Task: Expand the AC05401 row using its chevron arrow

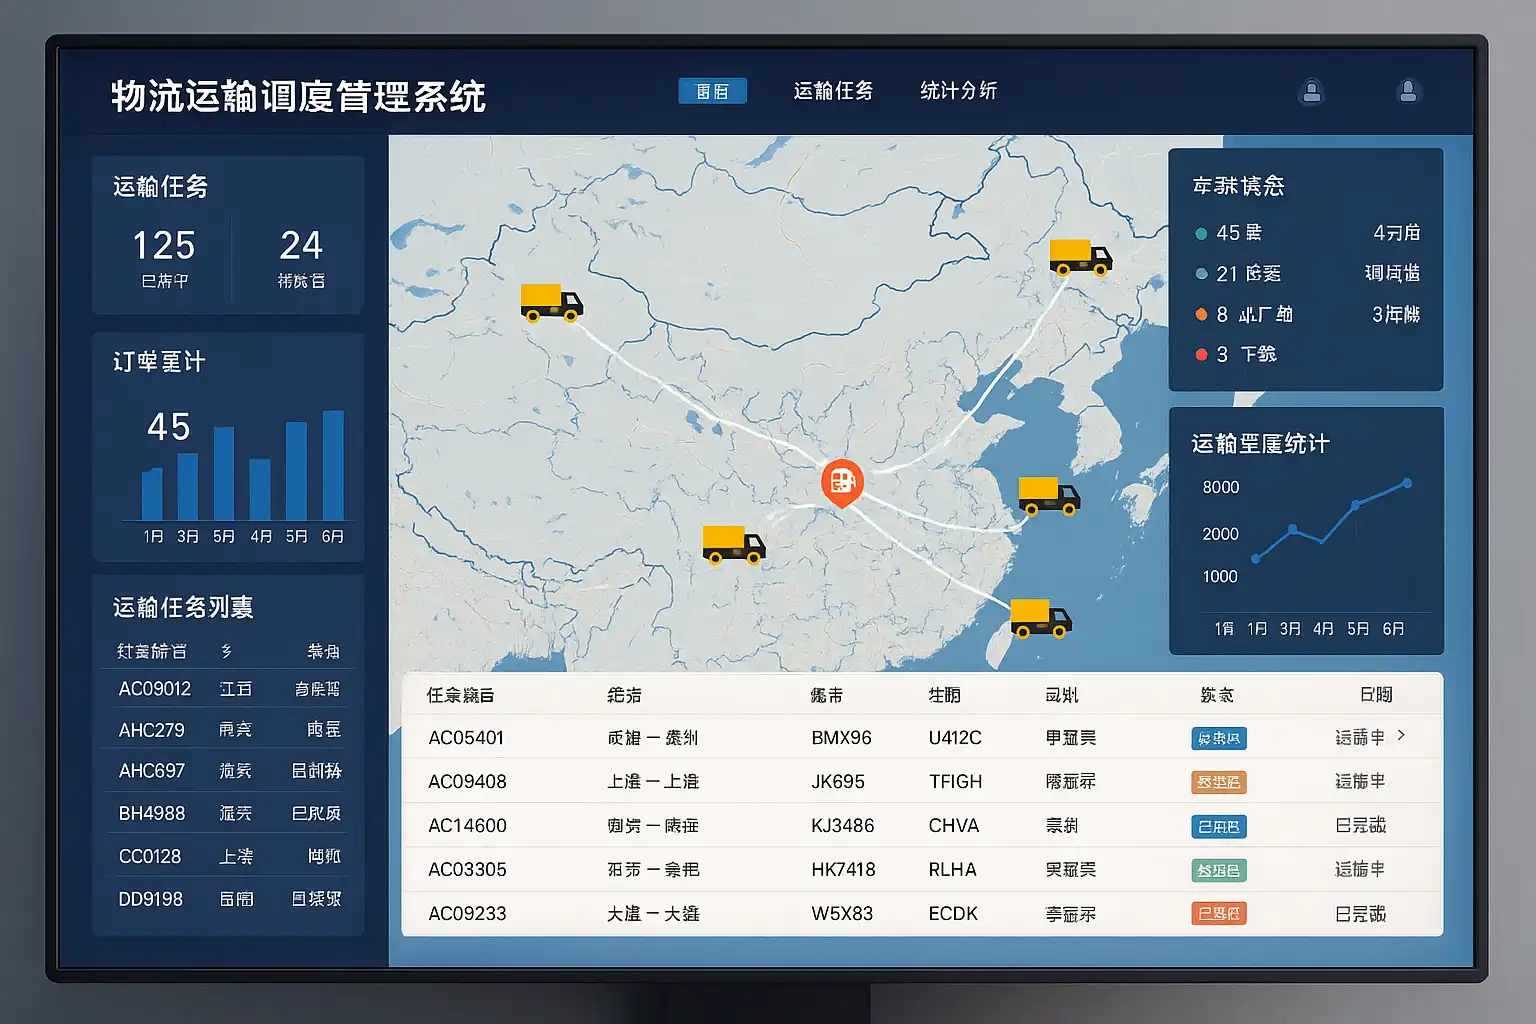Action: click(x=1401, y=736)
